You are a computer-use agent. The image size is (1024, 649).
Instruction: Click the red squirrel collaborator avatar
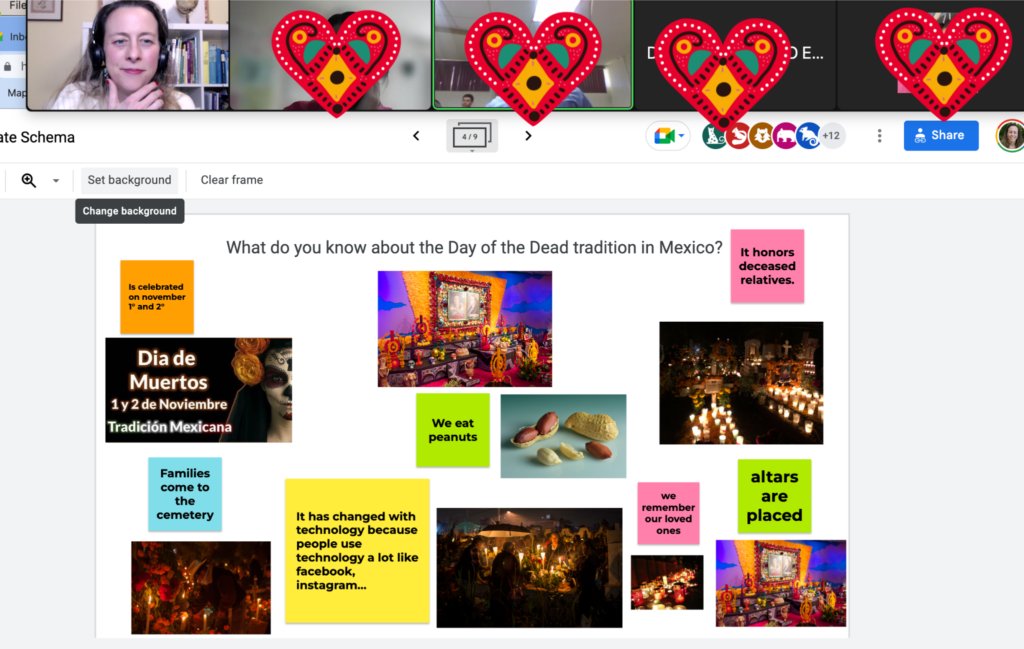click(x=738, y=136)
